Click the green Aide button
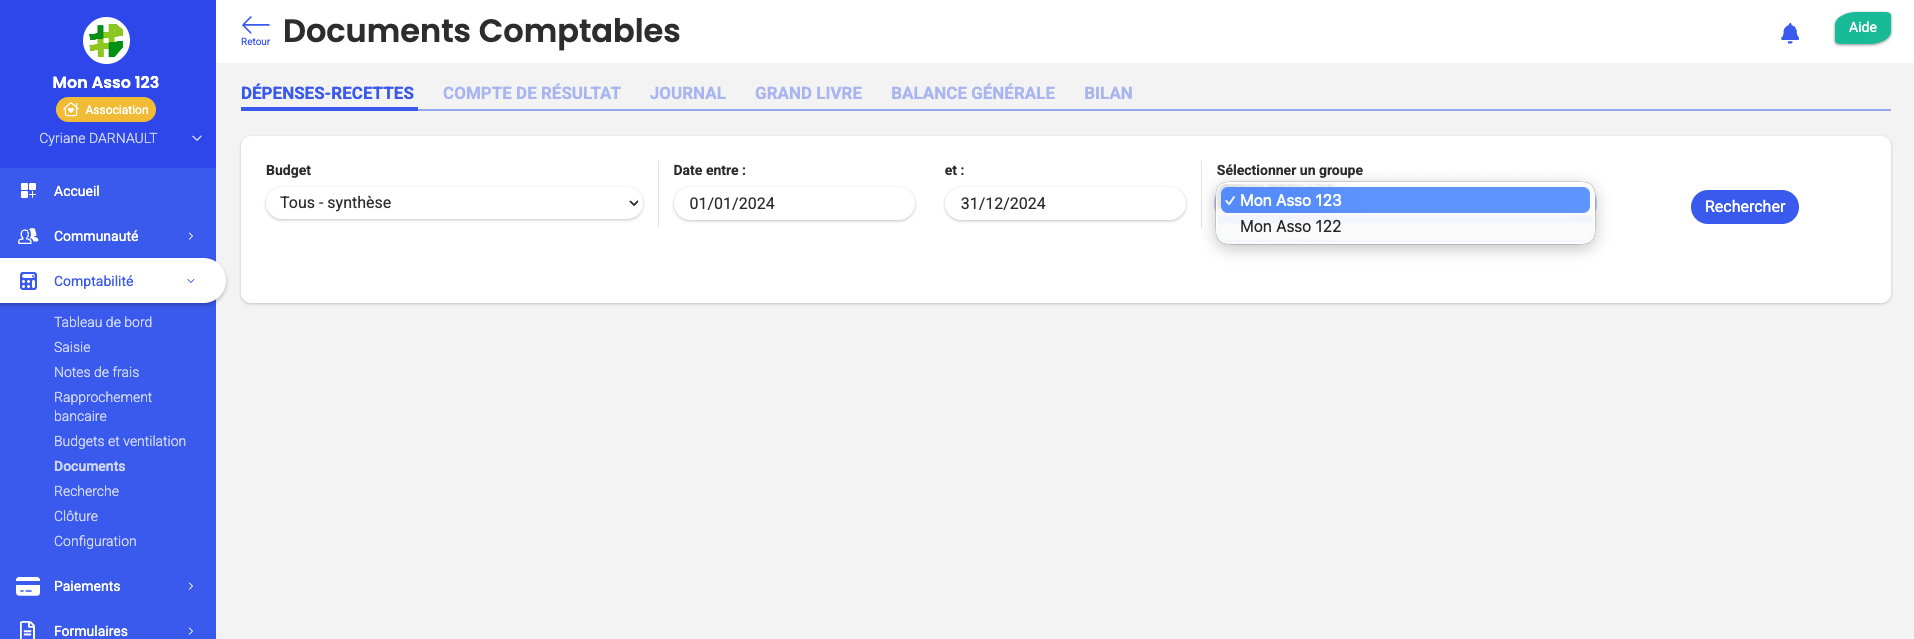Viewport: 1914px width, 639px height. click(x=1862, y=28)
